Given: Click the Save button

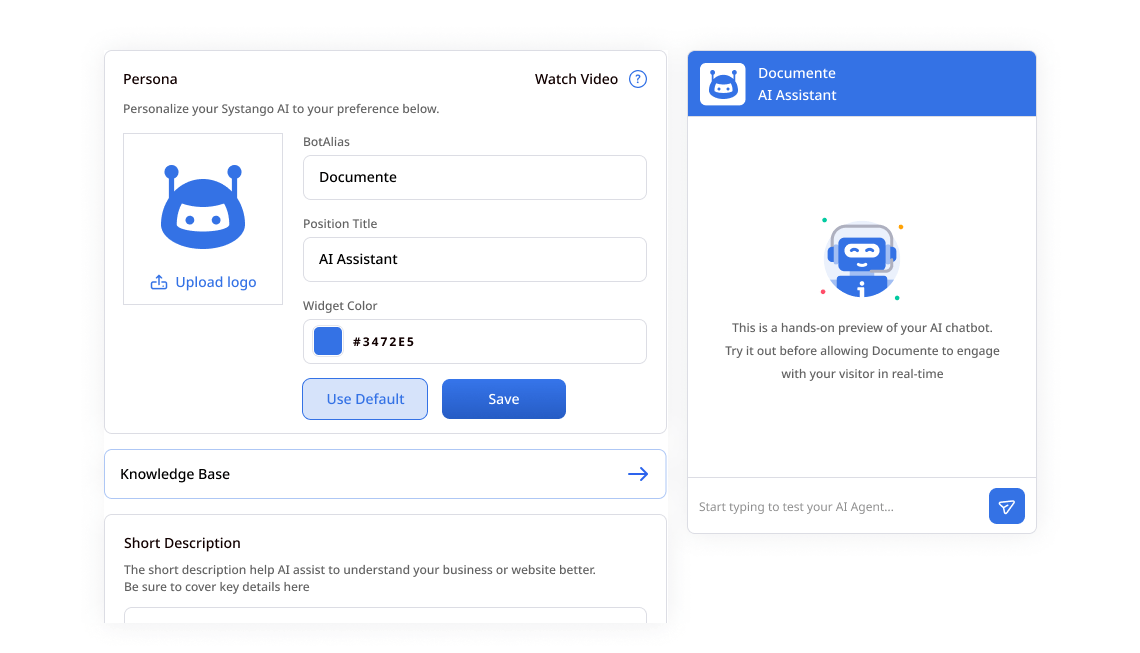Looking at the screenshot, I should point(503,398).
